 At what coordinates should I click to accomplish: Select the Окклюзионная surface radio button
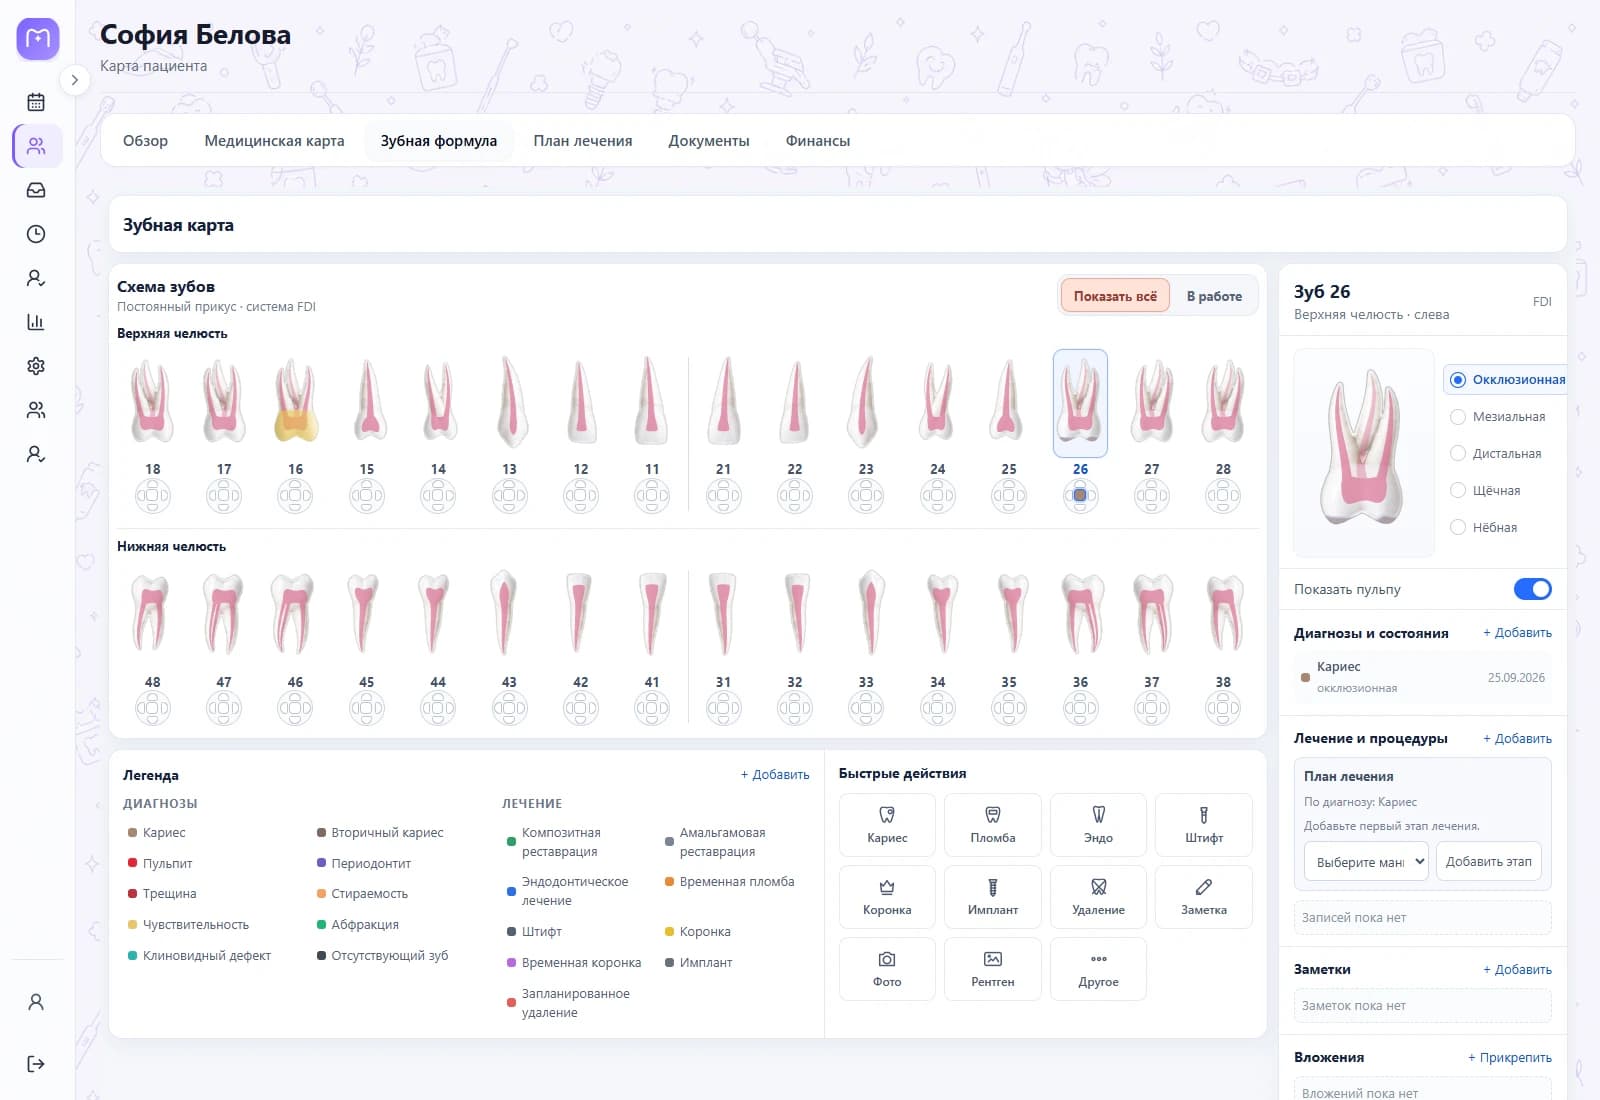point(1458,380)
